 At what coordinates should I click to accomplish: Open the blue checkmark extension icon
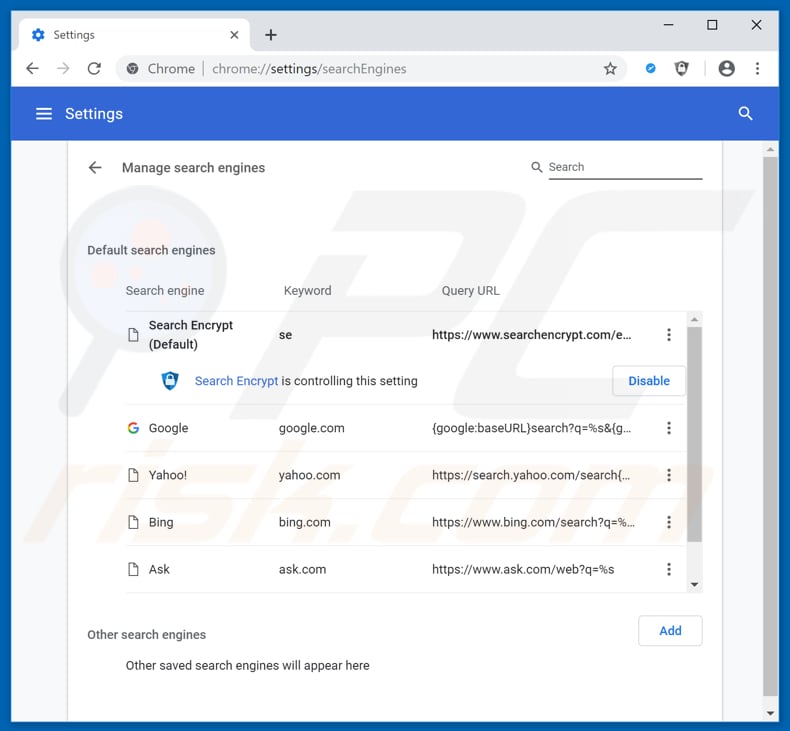click(650, 68)
